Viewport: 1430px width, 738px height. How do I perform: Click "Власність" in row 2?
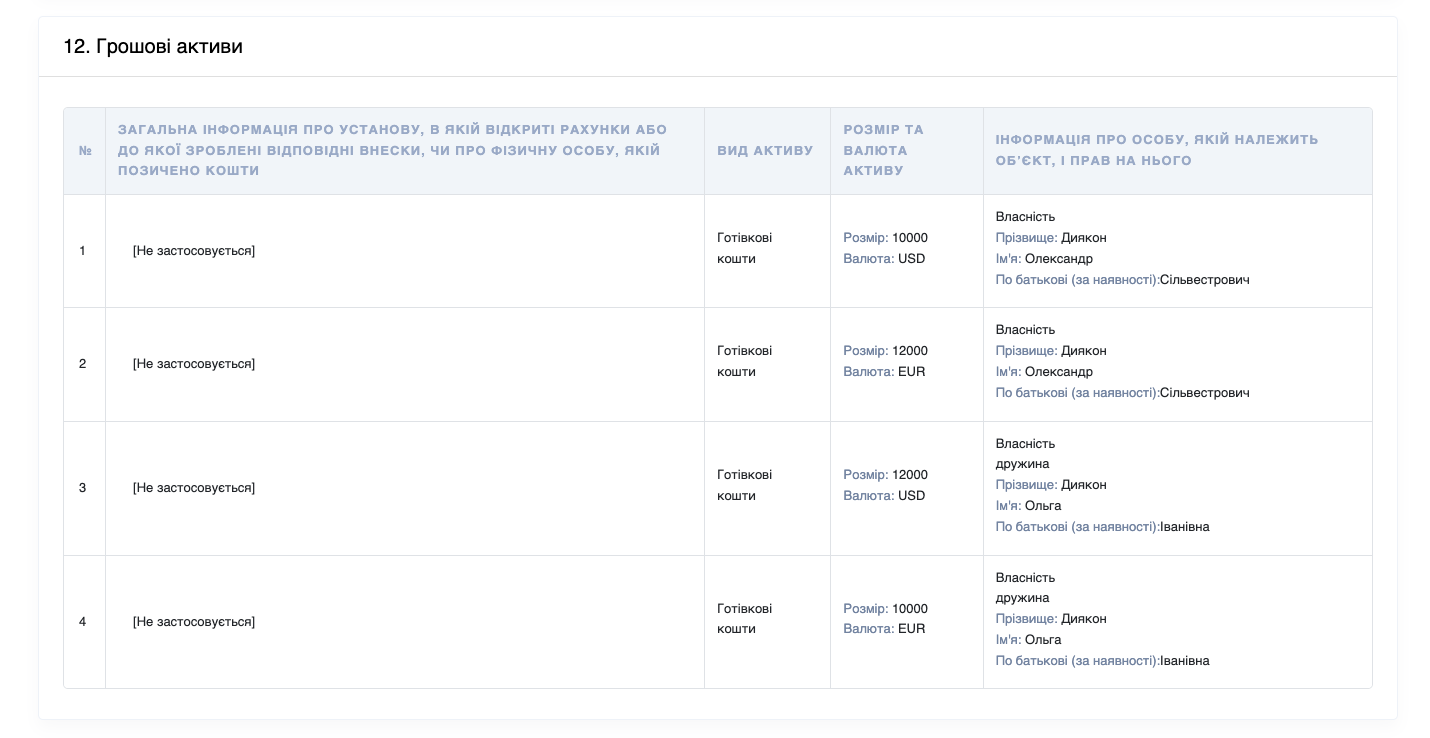point(1025,330)
